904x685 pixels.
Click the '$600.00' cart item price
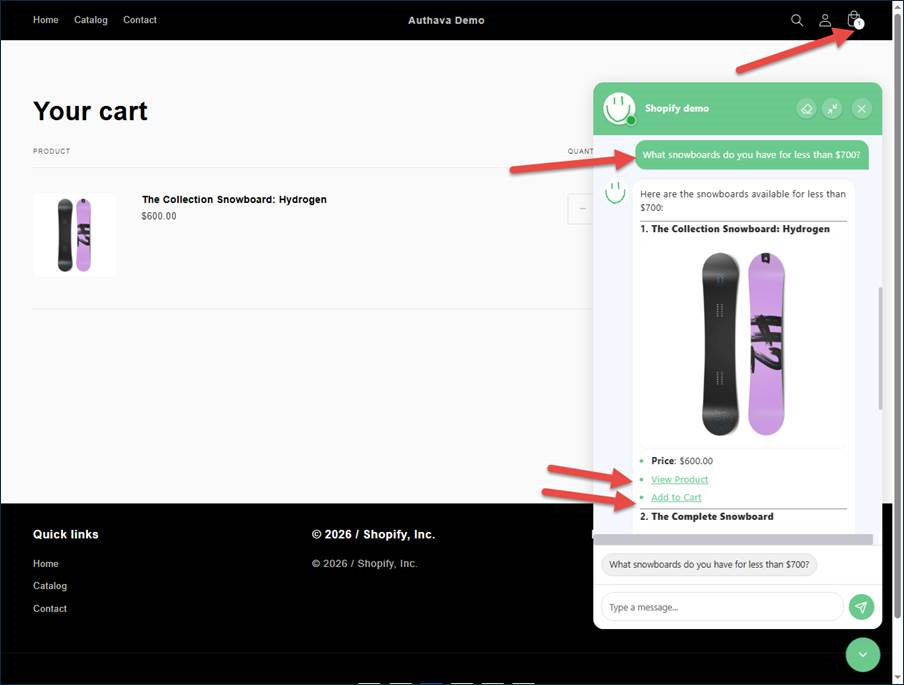coord(159,216)
